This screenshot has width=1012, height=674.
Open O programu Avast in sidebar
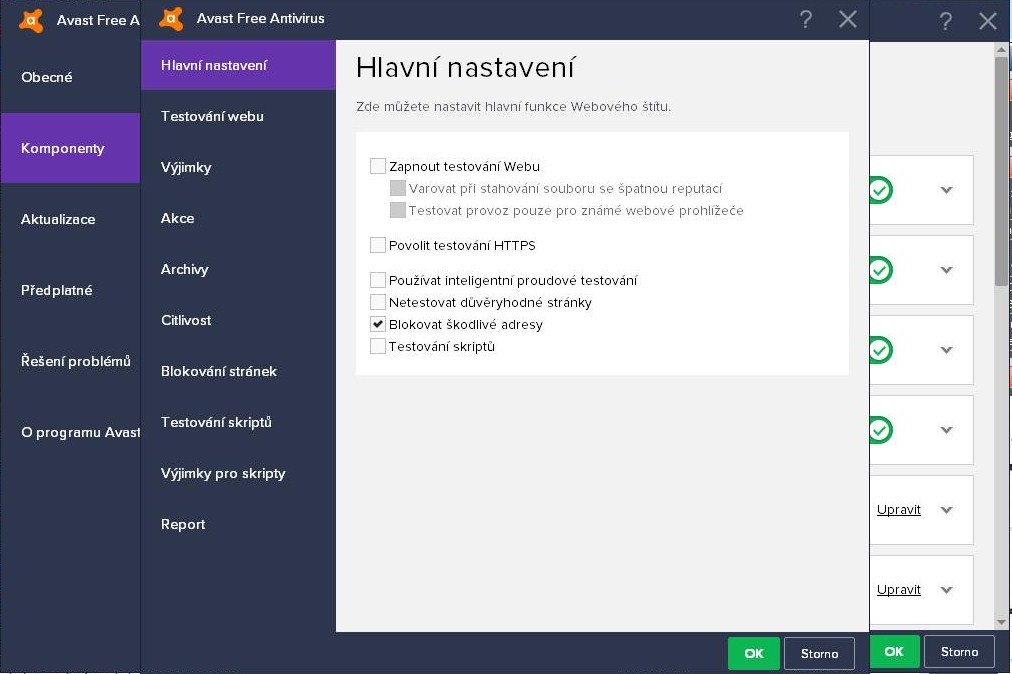(x=70, y=433)
